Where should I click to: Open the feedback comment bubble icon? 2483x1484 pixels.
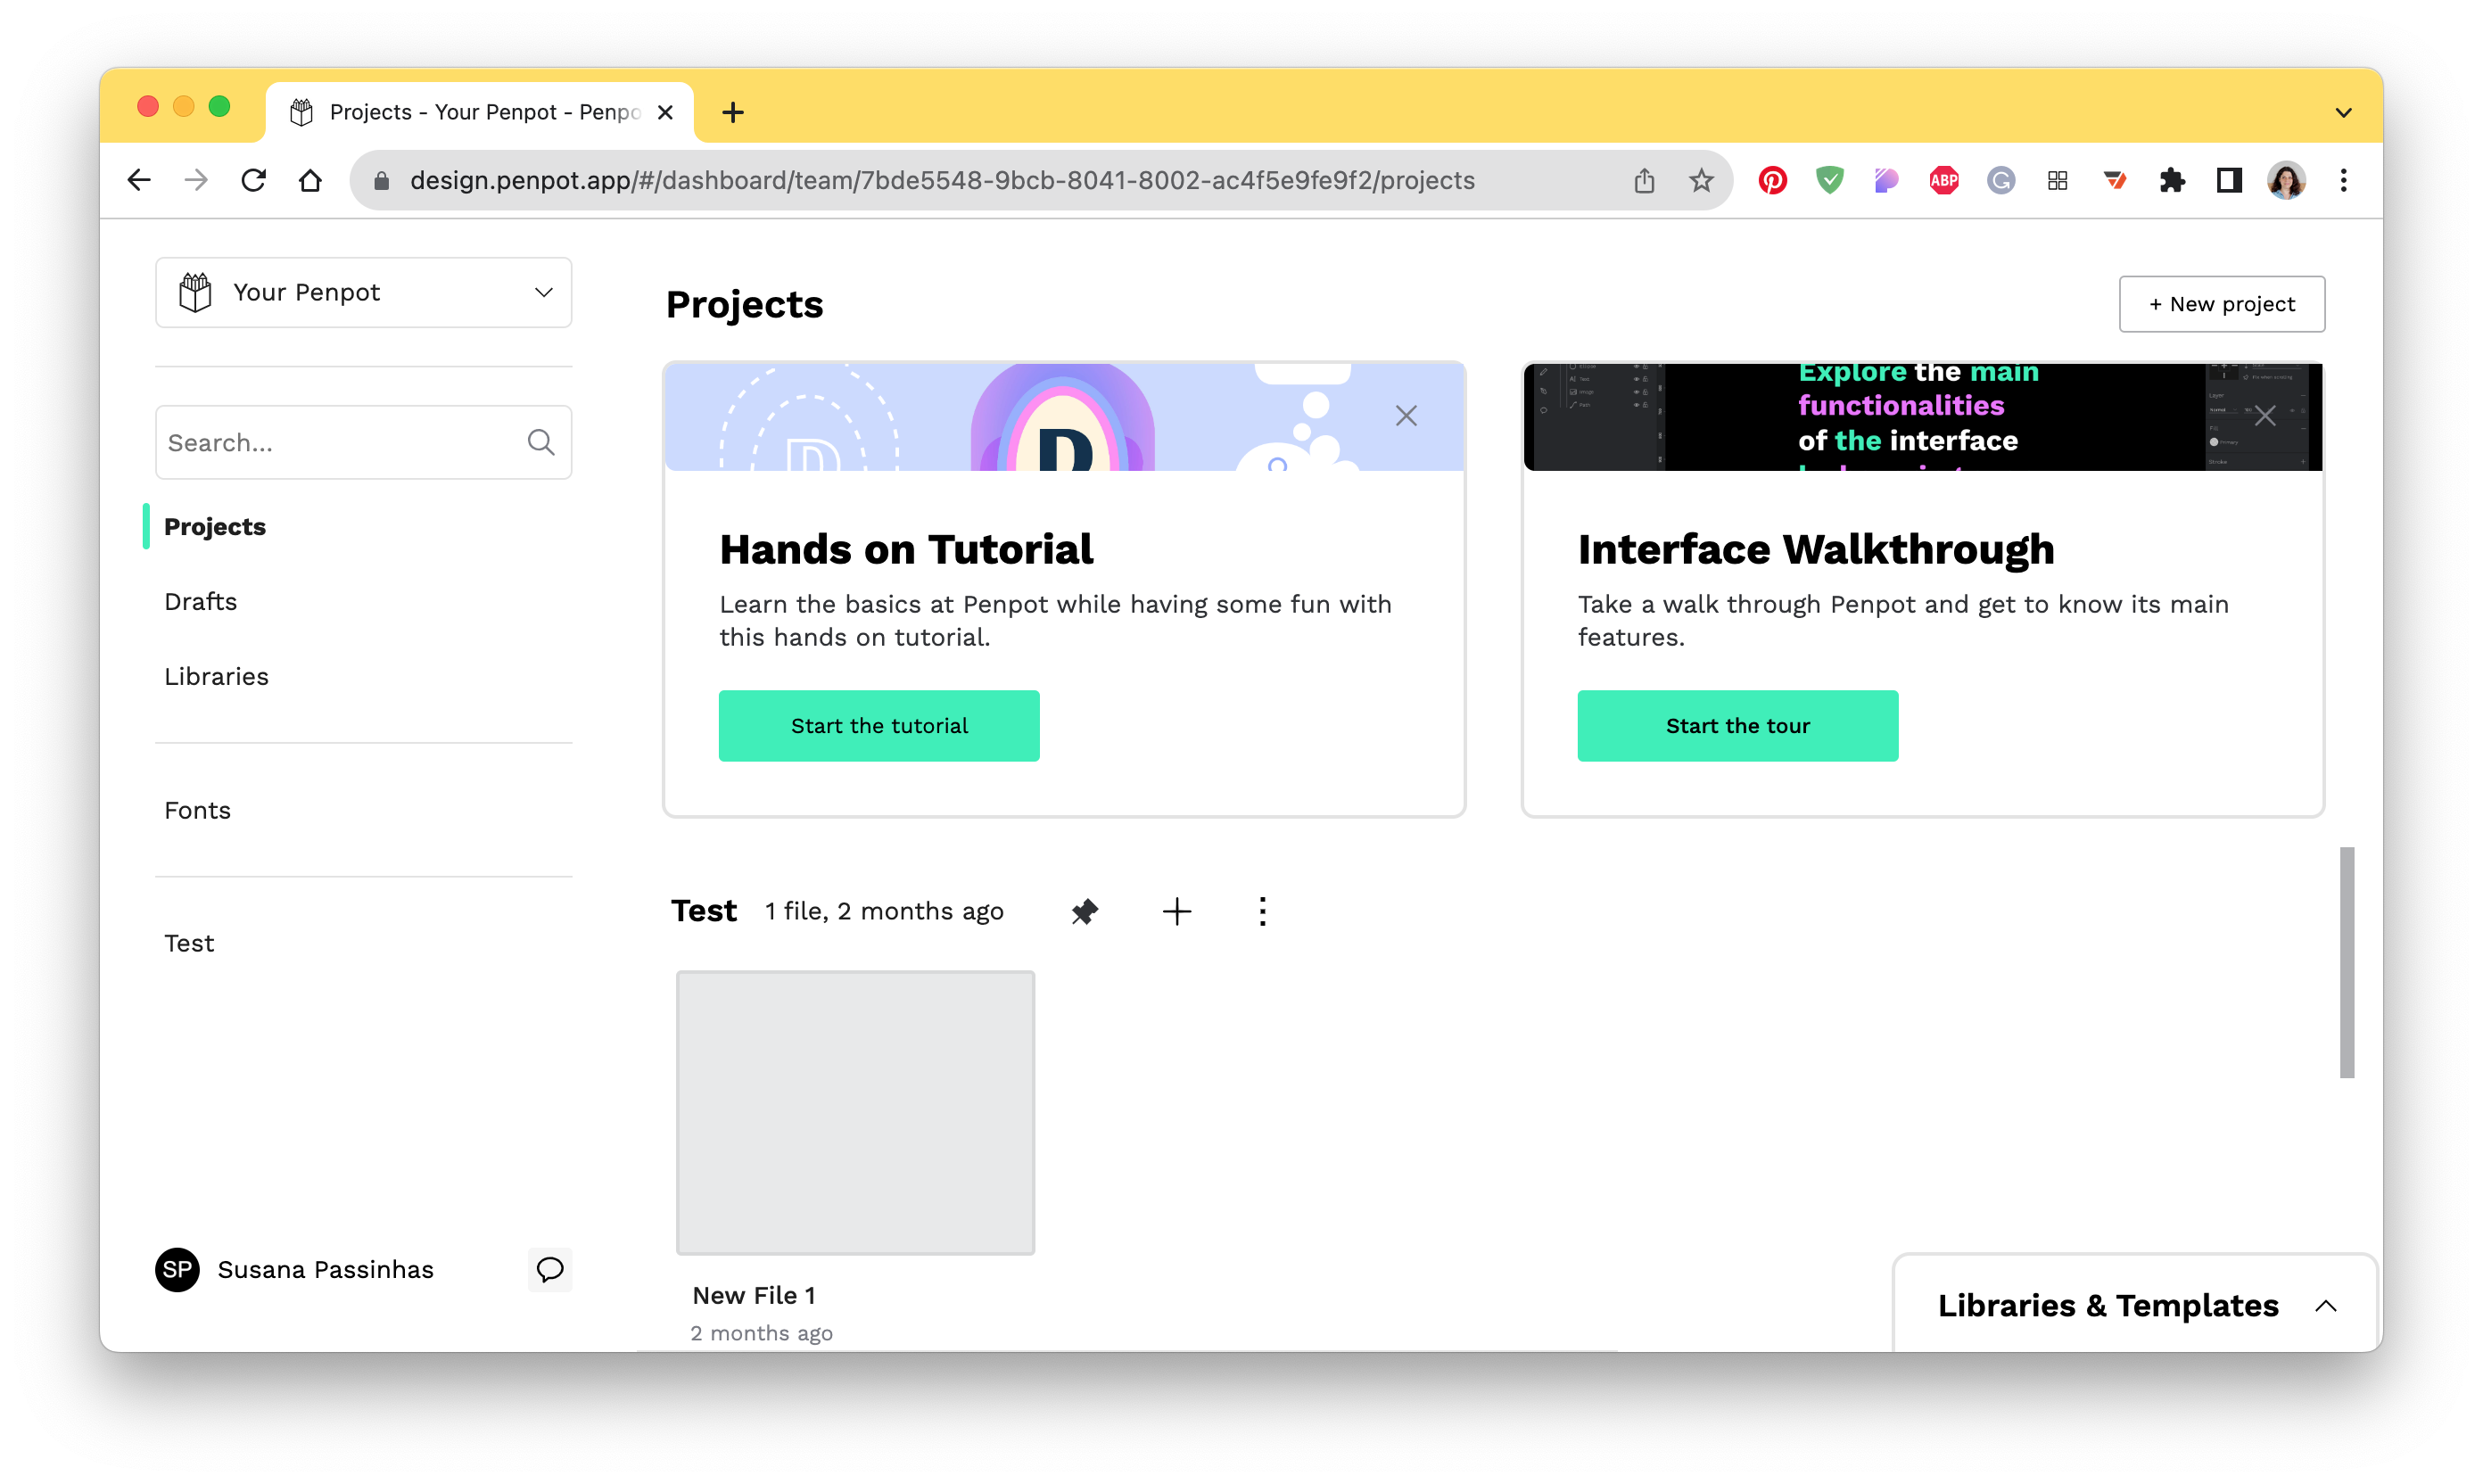click(x=550, y=1269)
